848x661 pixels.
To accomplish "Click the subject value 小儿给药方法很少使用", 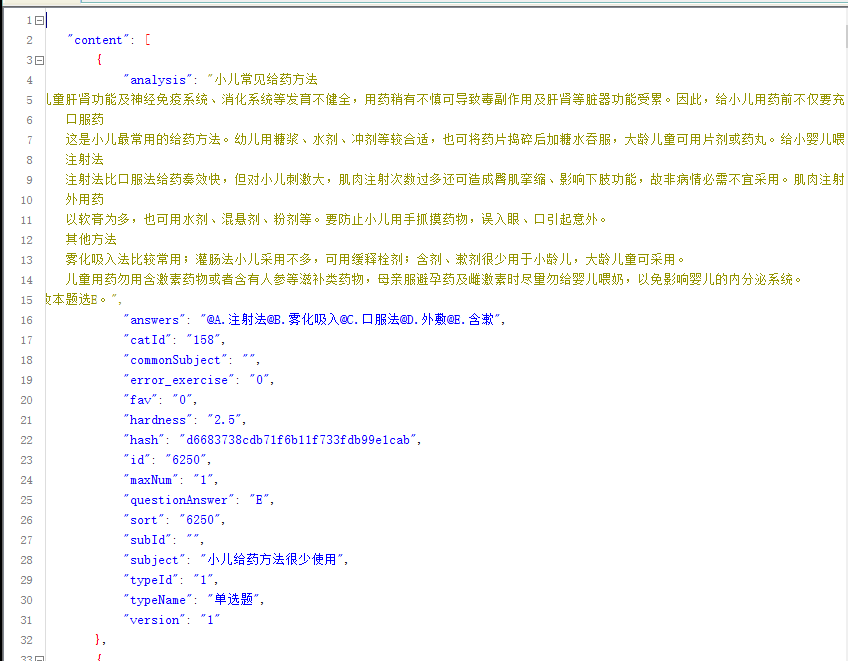I will 272,560.
